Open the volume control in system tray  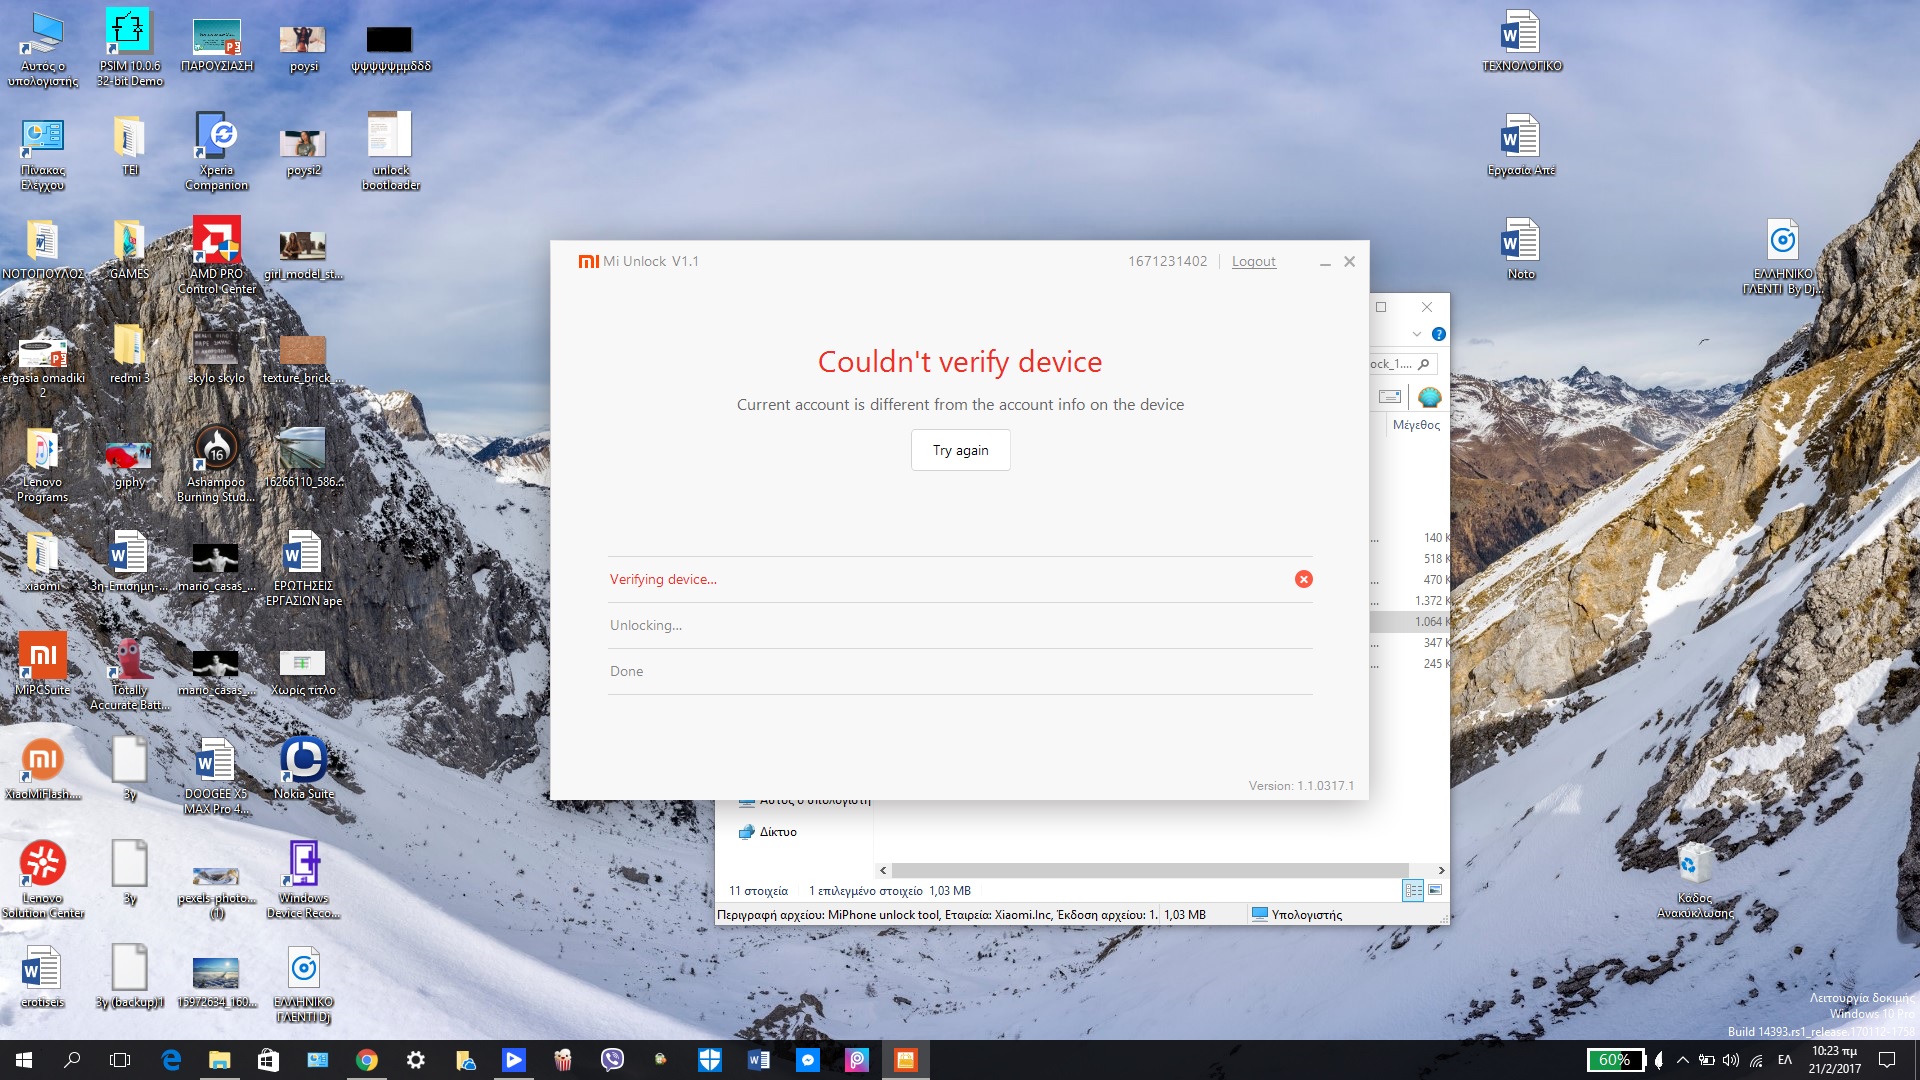1731,1060
